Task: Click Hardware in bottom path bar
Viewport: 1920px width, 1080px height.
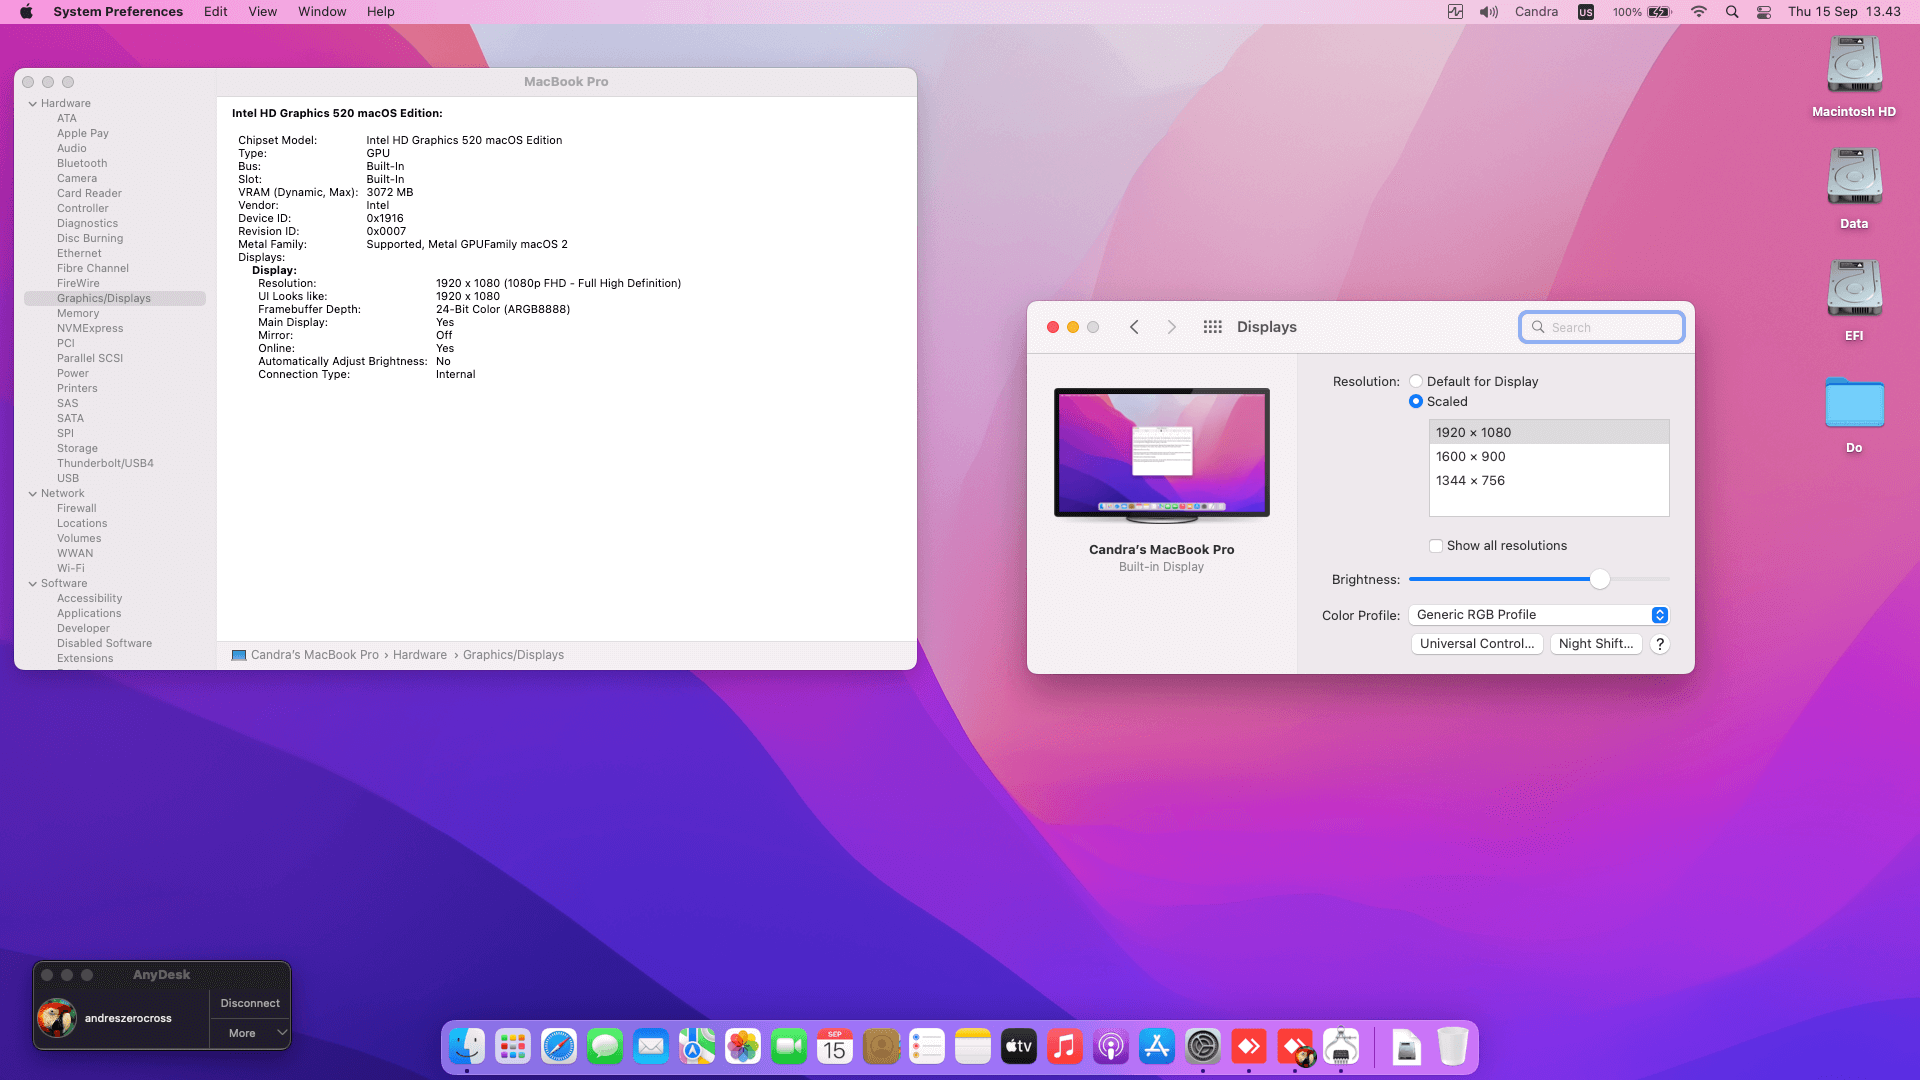Action: pyautogui.click(x=420, y=655)
